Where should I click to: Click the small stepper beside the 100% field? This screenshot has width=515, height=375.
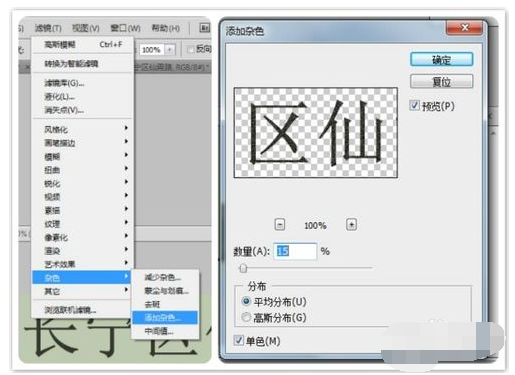click(x=170, y=50)
